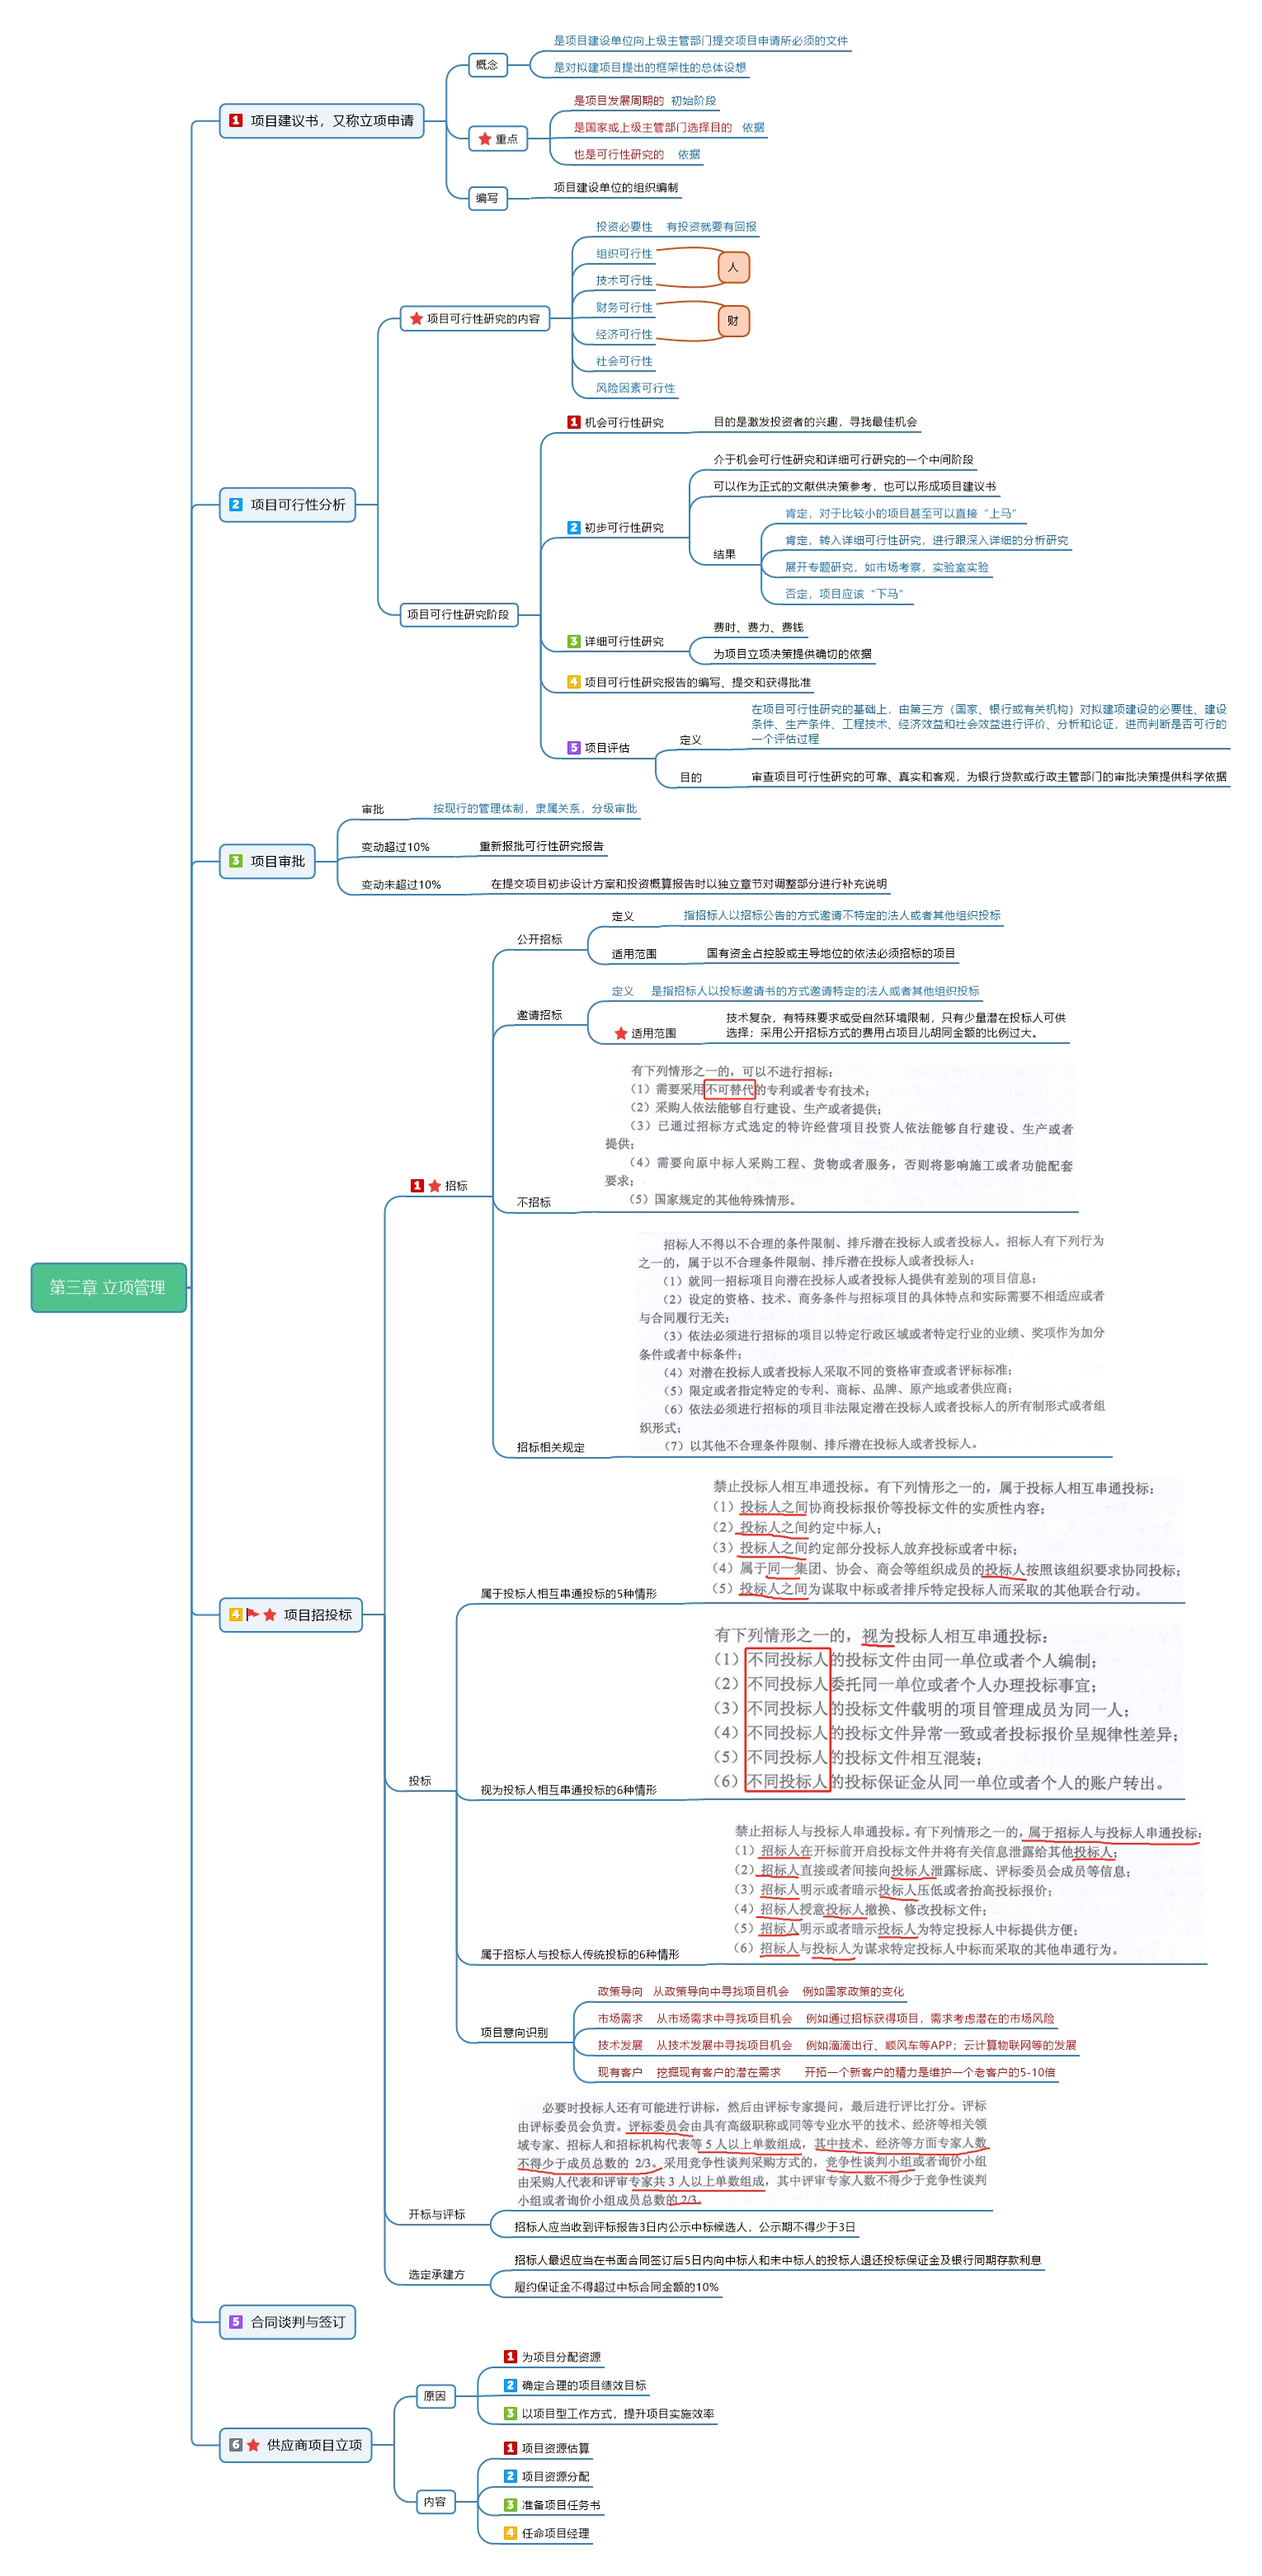The width and height of the screenshot is (1262, 2576).
Task: Click the blue 2 marker beside 初步可行性研究
Action: [574, 528]
